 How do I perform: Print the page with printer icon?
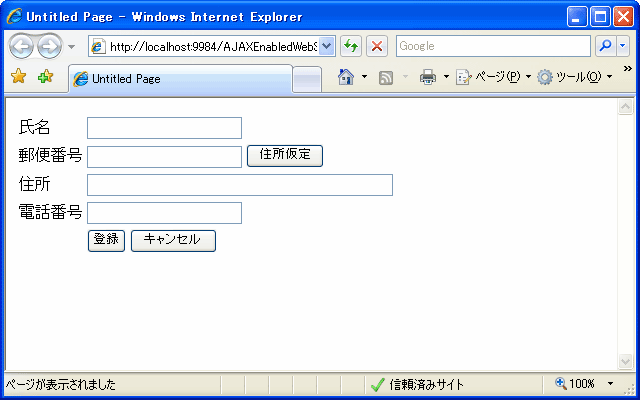[x=427, y=77]
